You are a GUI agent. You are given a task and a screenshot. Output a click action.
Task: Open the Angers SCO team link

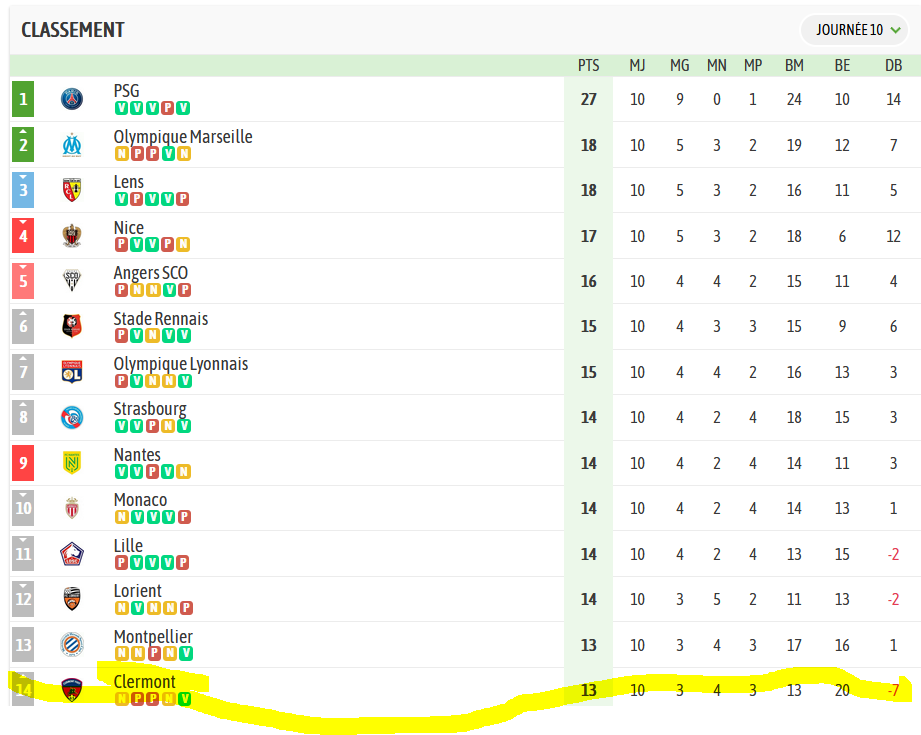click(x=150, y=273)
